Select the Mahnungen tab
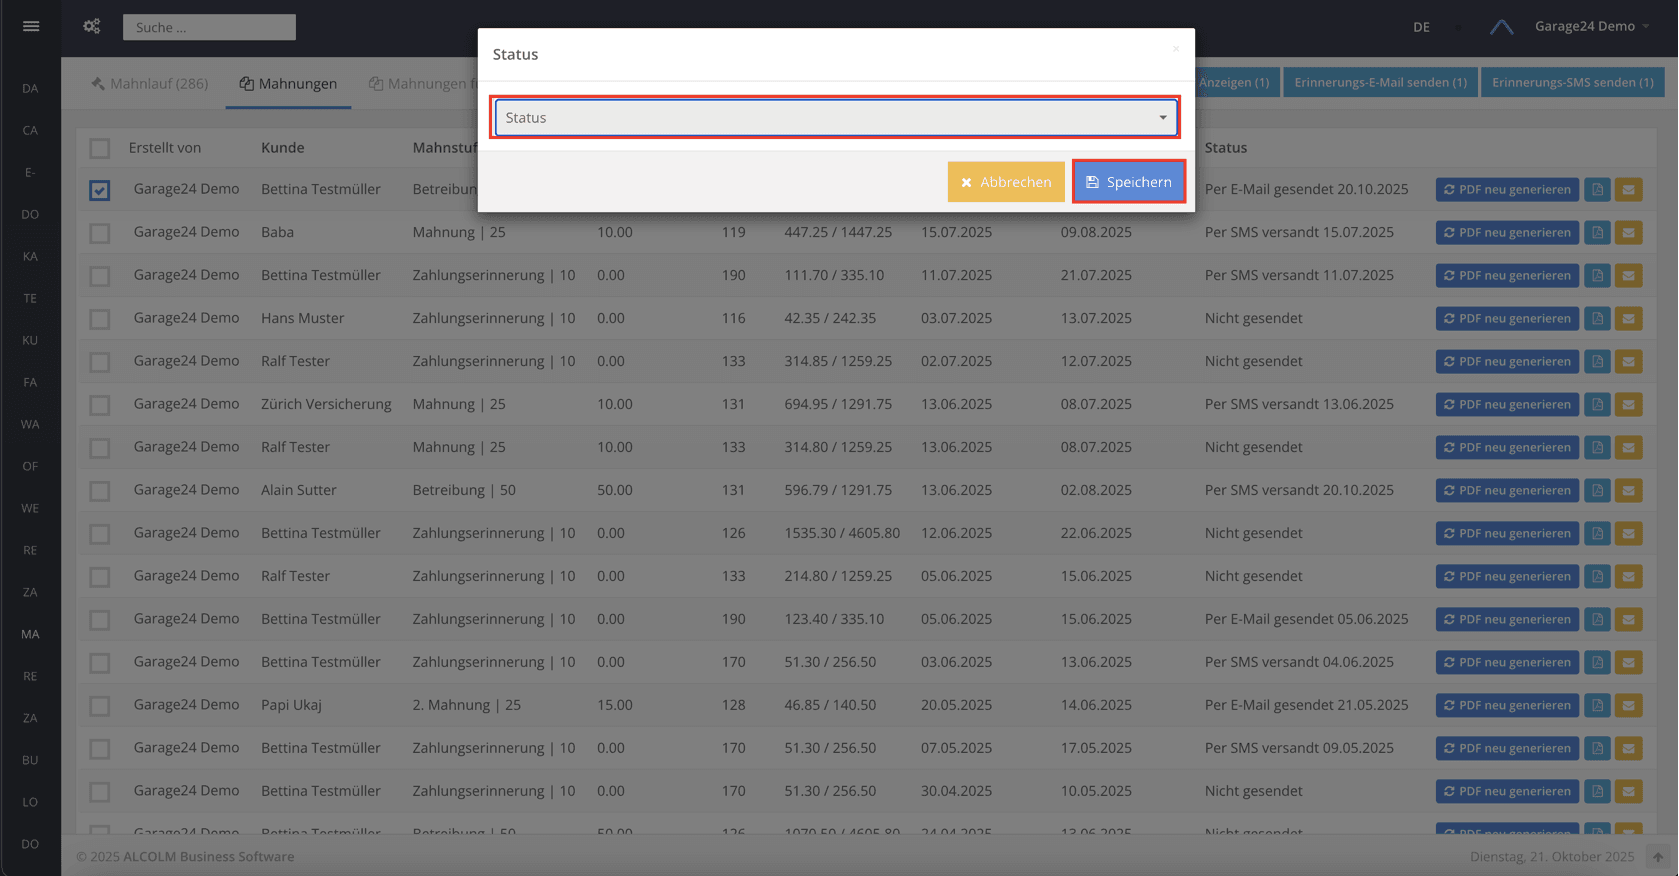 tap(288, 84)
